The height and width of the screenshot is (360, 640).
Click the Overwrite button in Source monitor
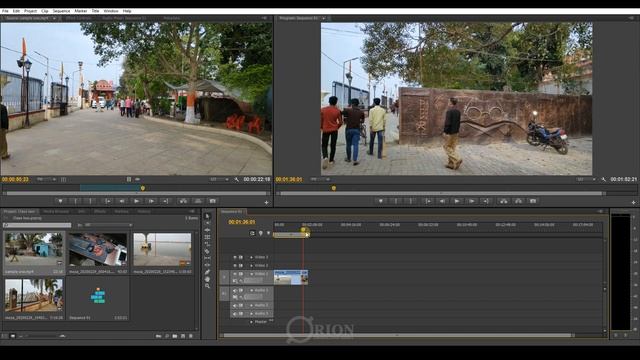pos(198,201)
